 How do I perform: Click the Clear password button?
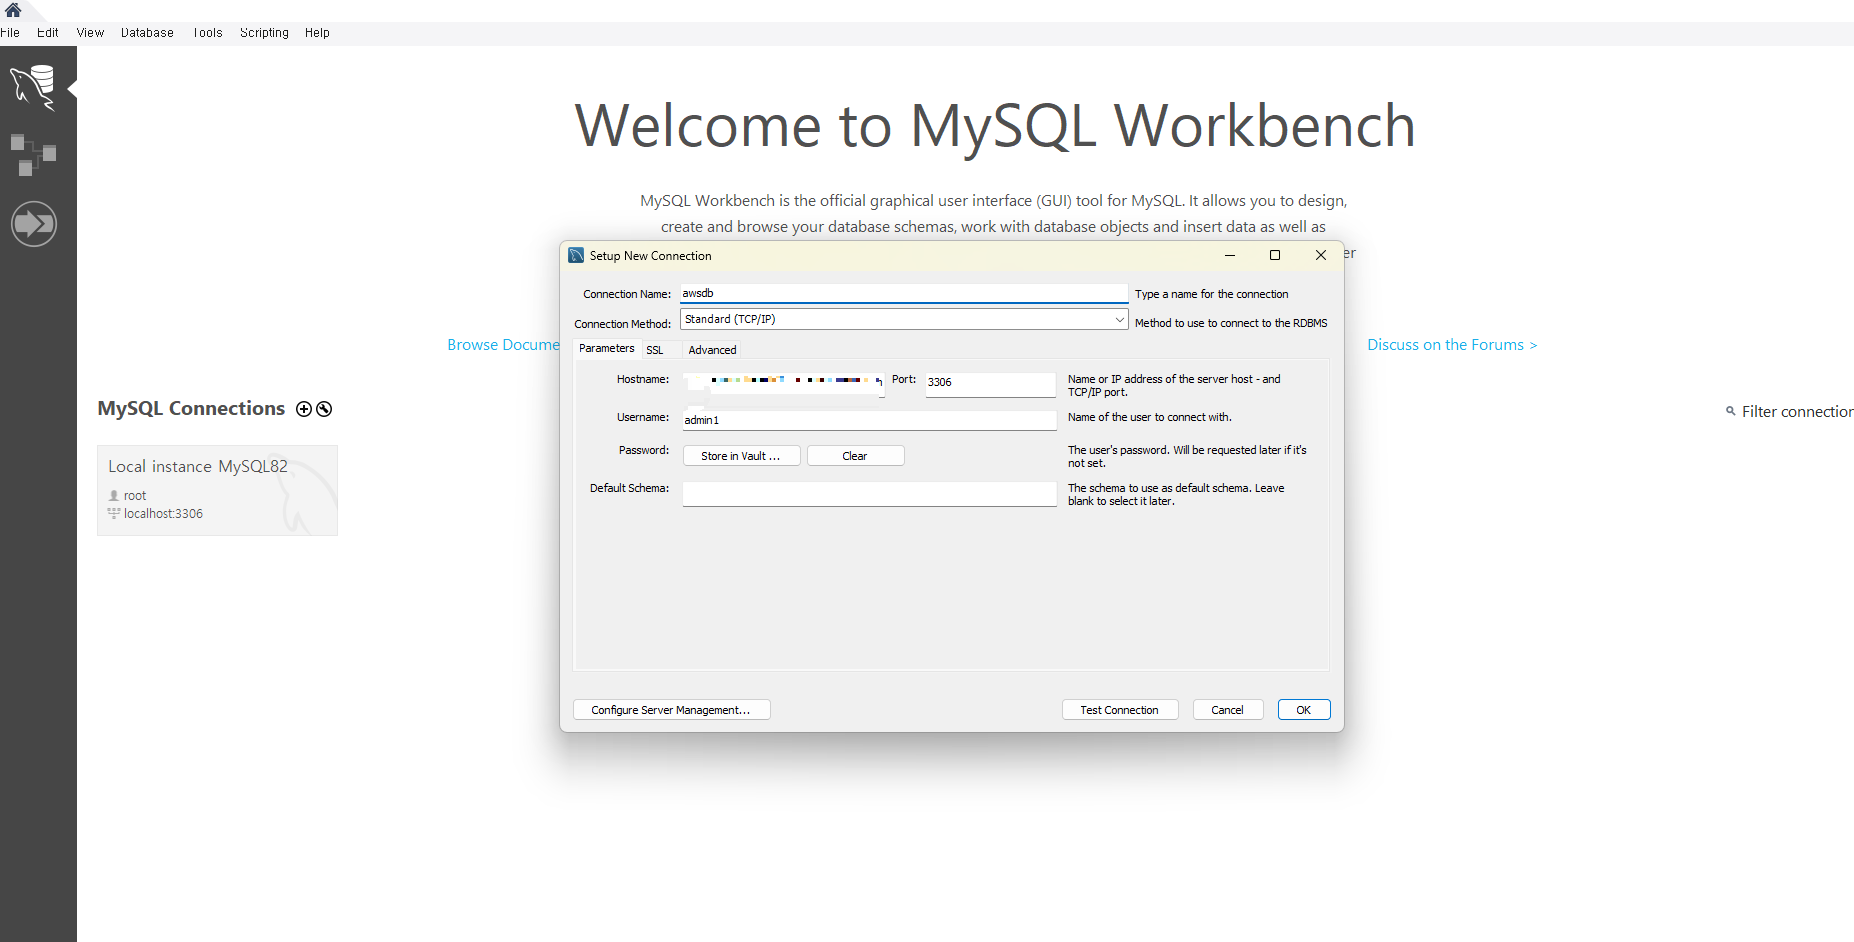tap(855, 456)
